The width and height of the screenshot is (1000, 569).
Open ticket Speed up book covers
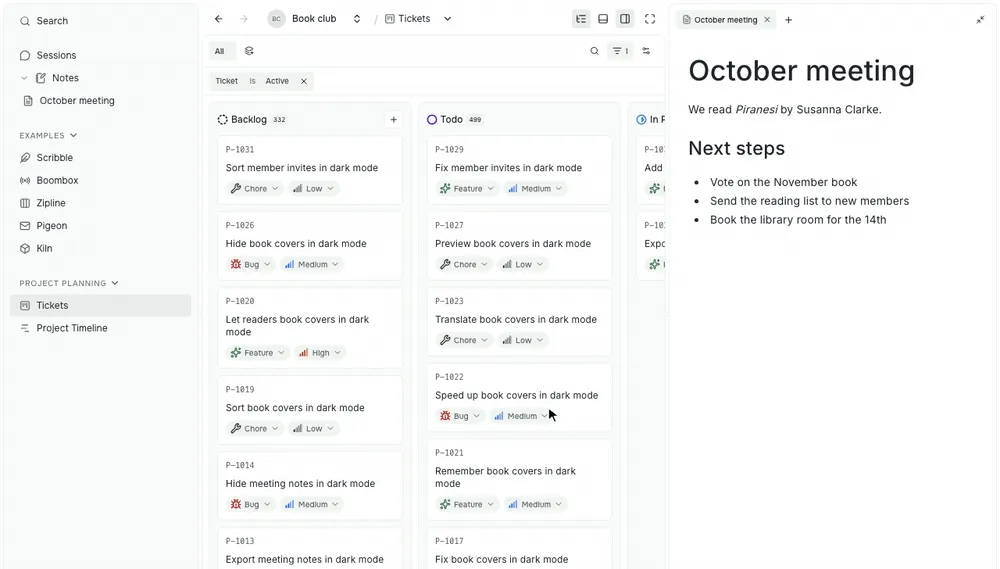517,395
